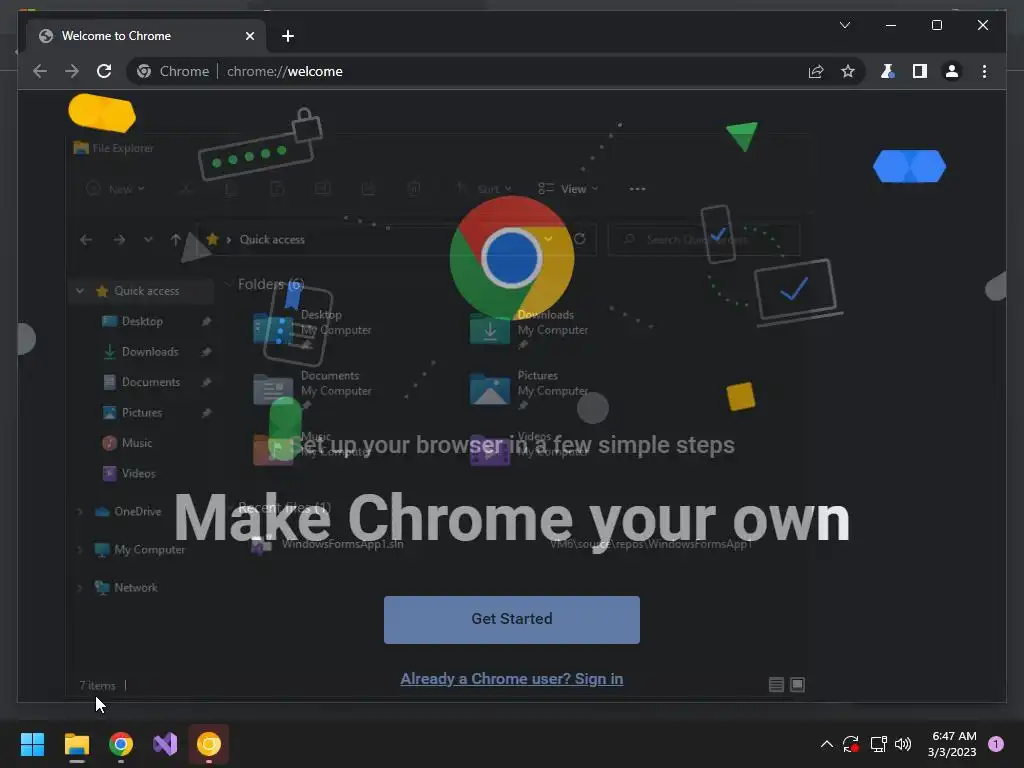Select Pictures in File Explorer sidebar

(142, 413)
